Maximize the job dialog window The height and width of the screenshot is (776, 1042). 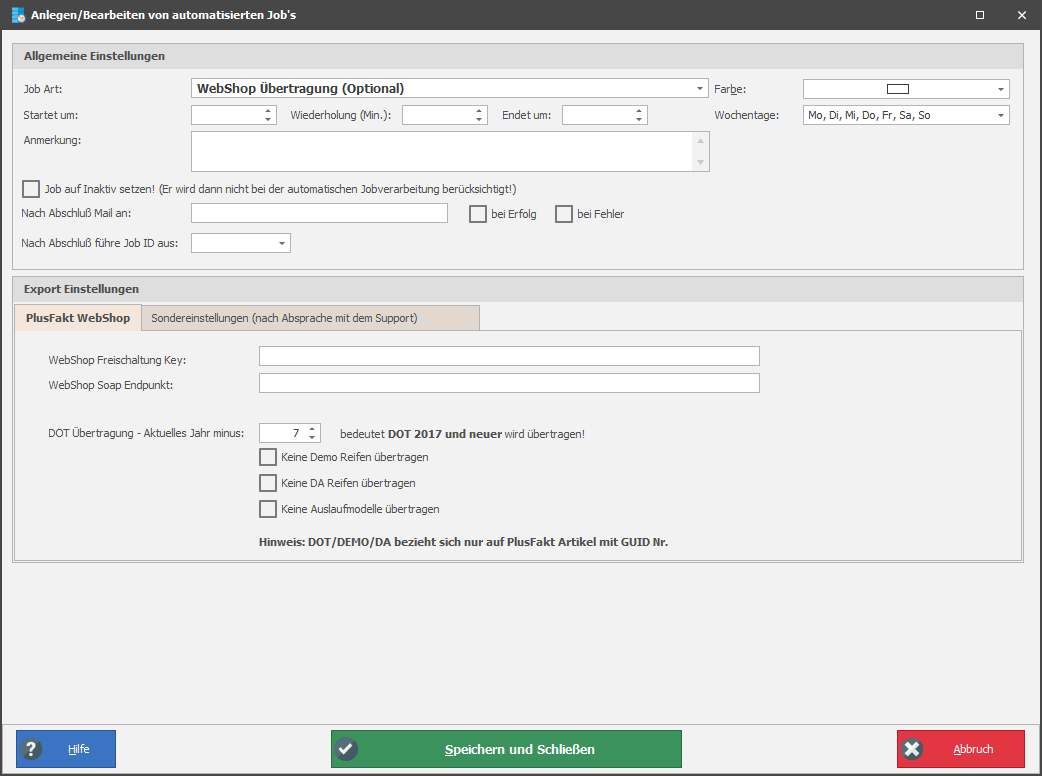pyautogui.click(x=980, y=15)
